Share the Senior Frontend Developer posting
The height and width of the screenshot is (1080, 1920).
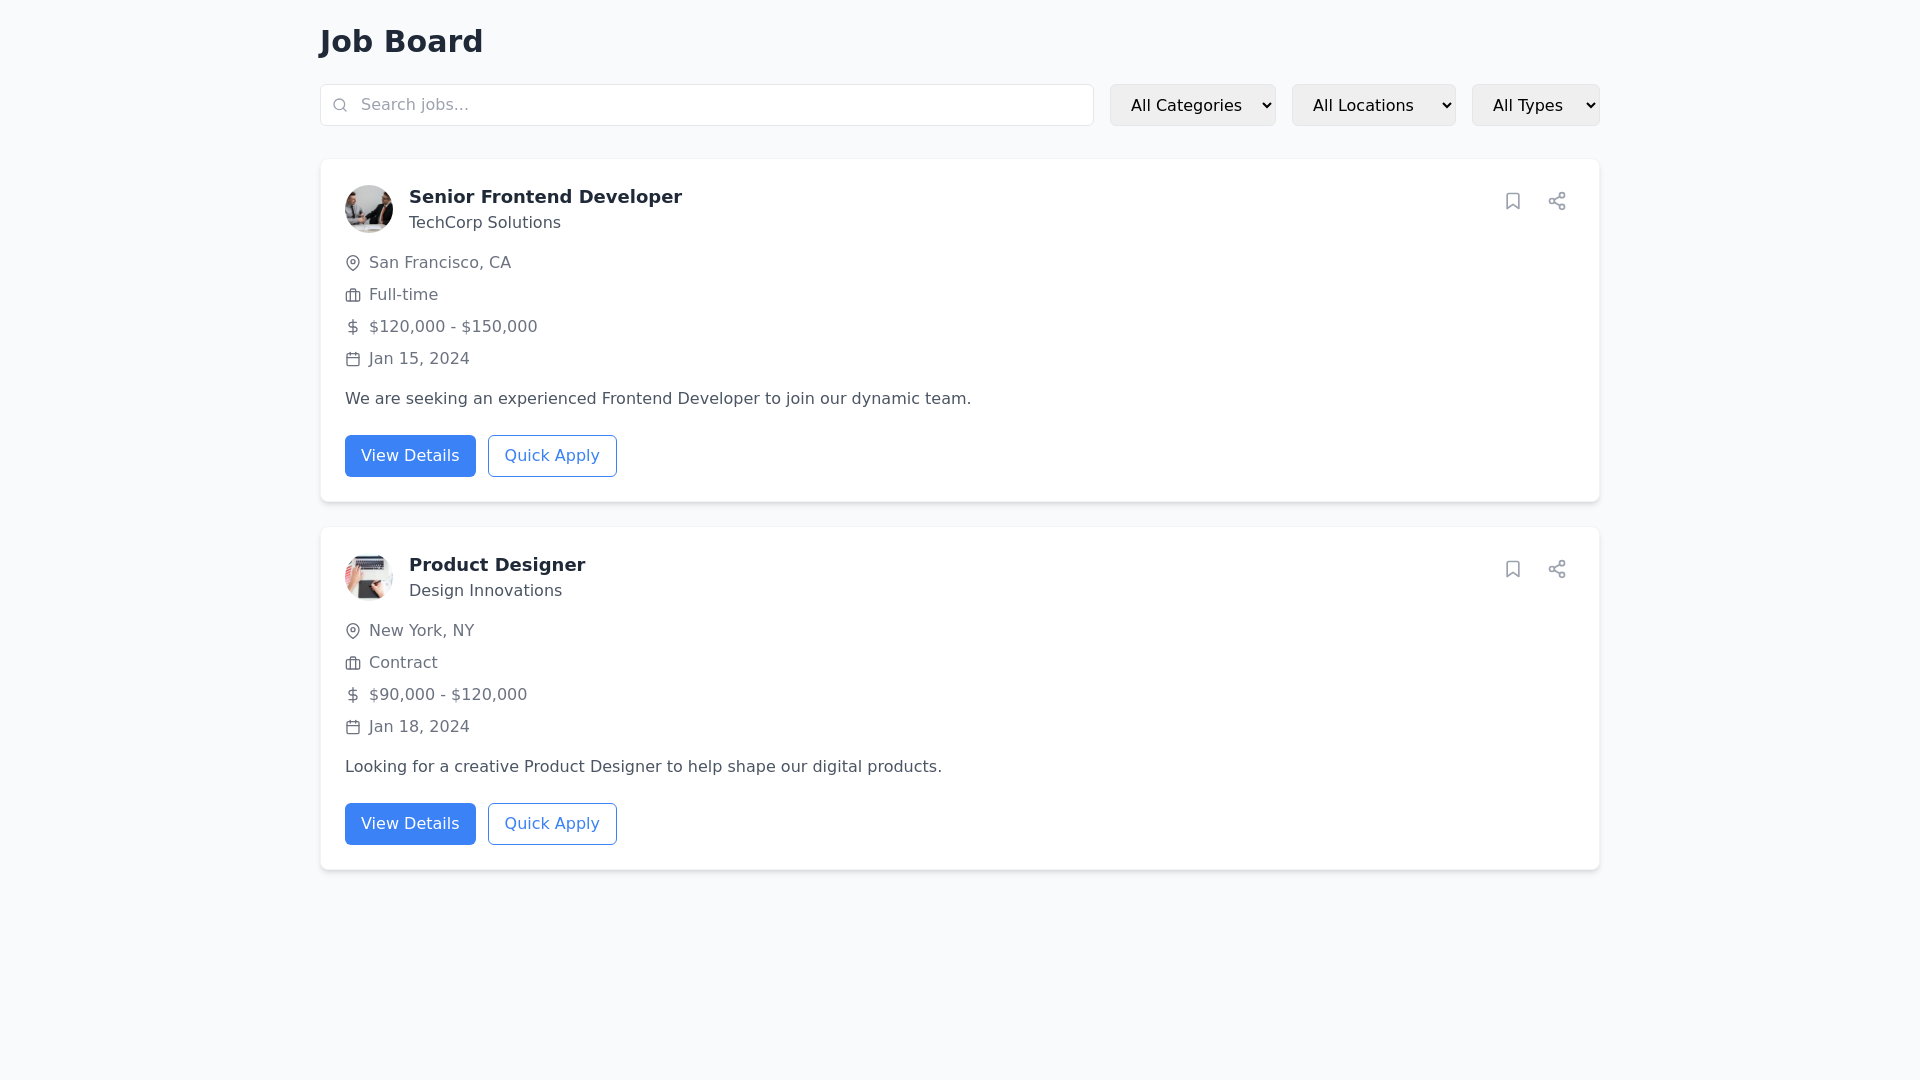click(x=1557, y=201)
